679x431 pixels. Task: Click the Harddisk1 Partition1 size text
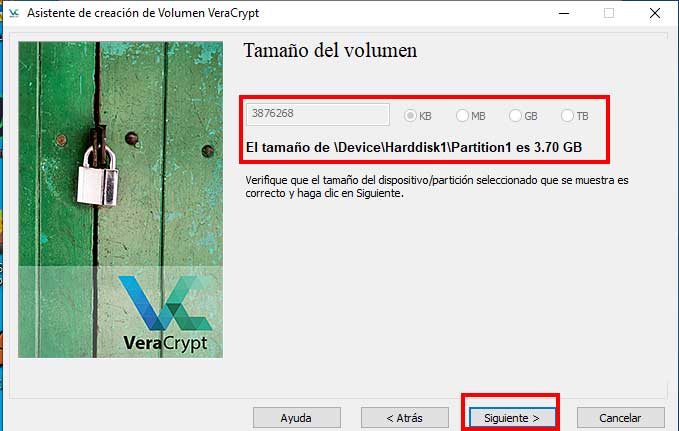414,147
